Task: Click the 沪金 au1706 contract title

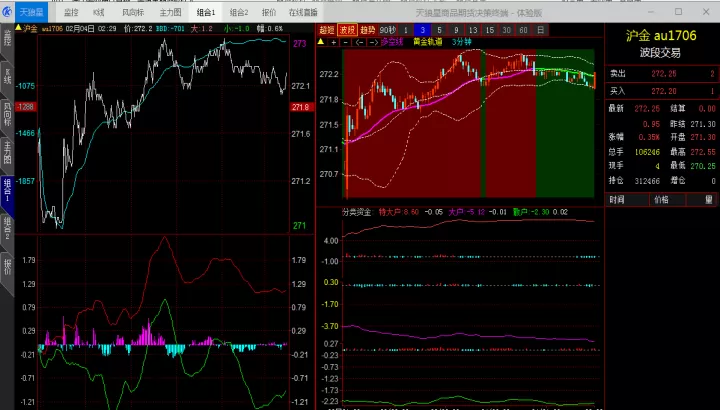Action: point(661,36)
